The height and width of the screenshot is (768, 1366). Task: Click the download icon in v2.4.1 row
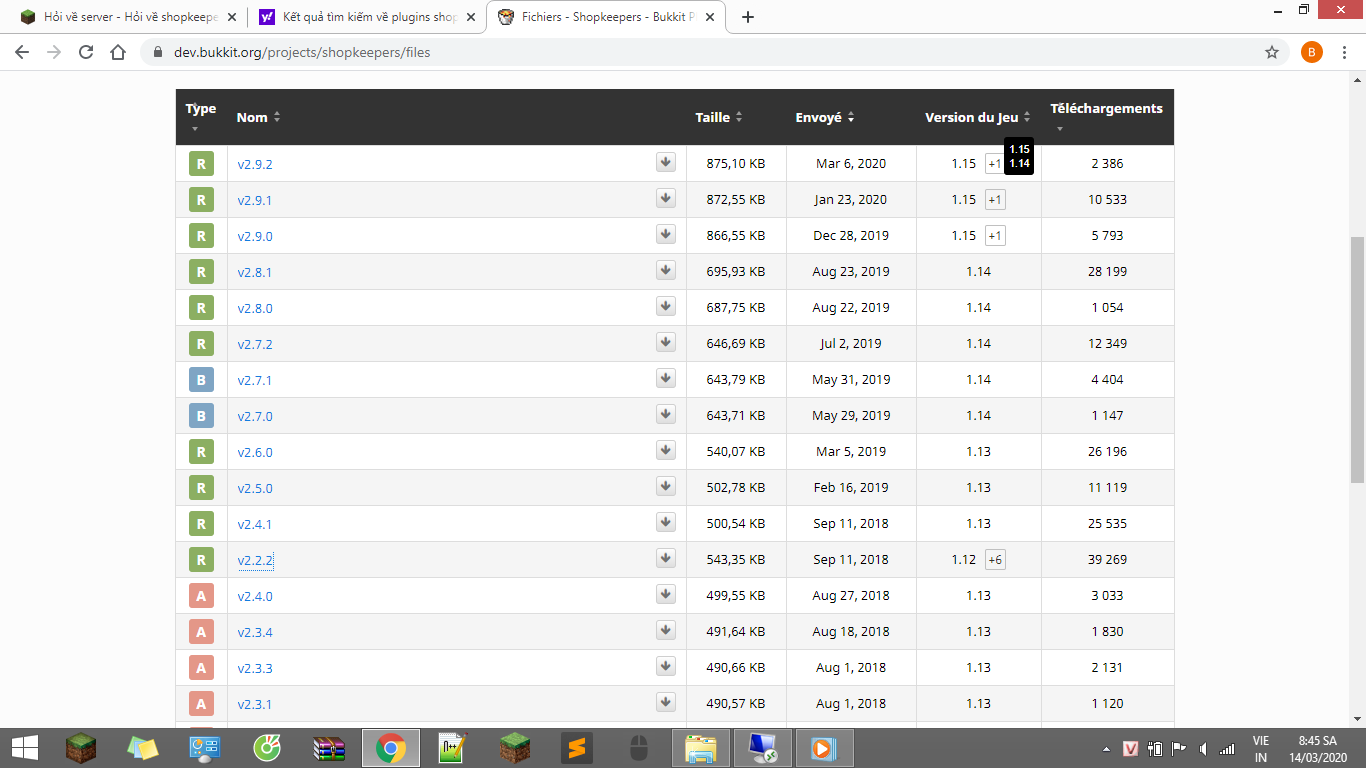point(666,523)
